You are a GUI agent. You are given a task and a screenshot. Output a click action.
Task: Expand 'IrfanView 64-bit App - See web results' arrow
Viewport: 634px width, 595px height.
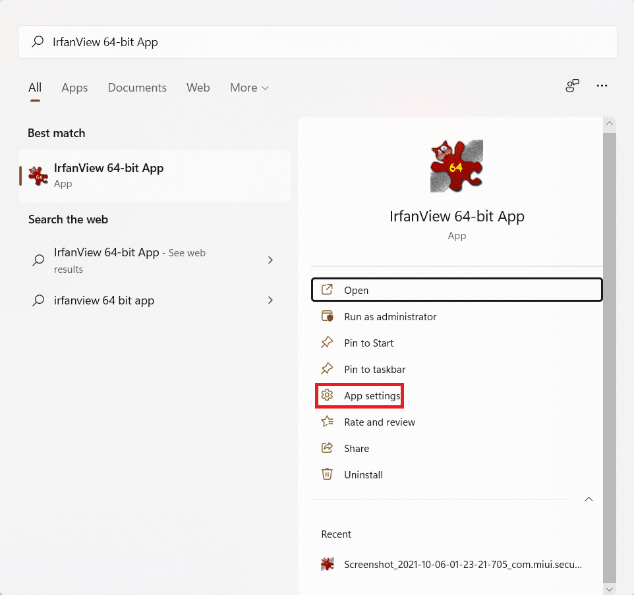coord(270,260)
